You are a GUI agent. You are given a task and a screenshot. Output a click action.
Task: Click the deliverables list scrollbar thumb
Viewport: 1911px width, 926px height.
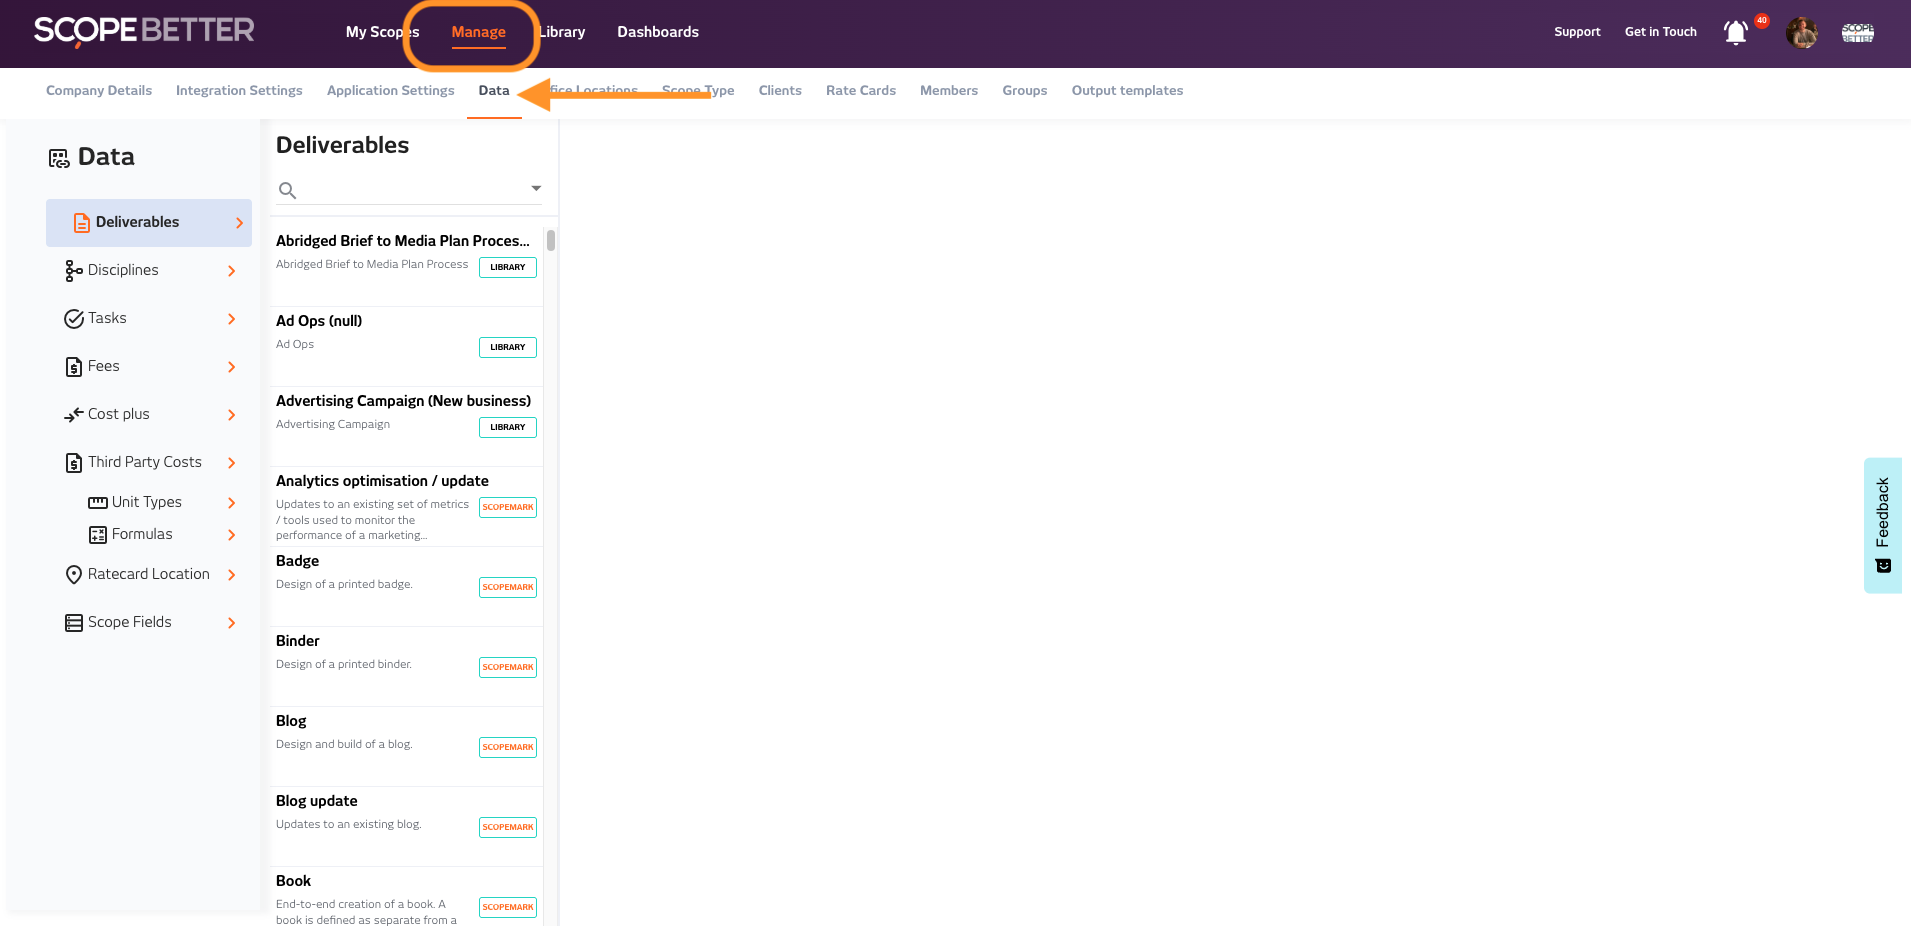point(551,241)
